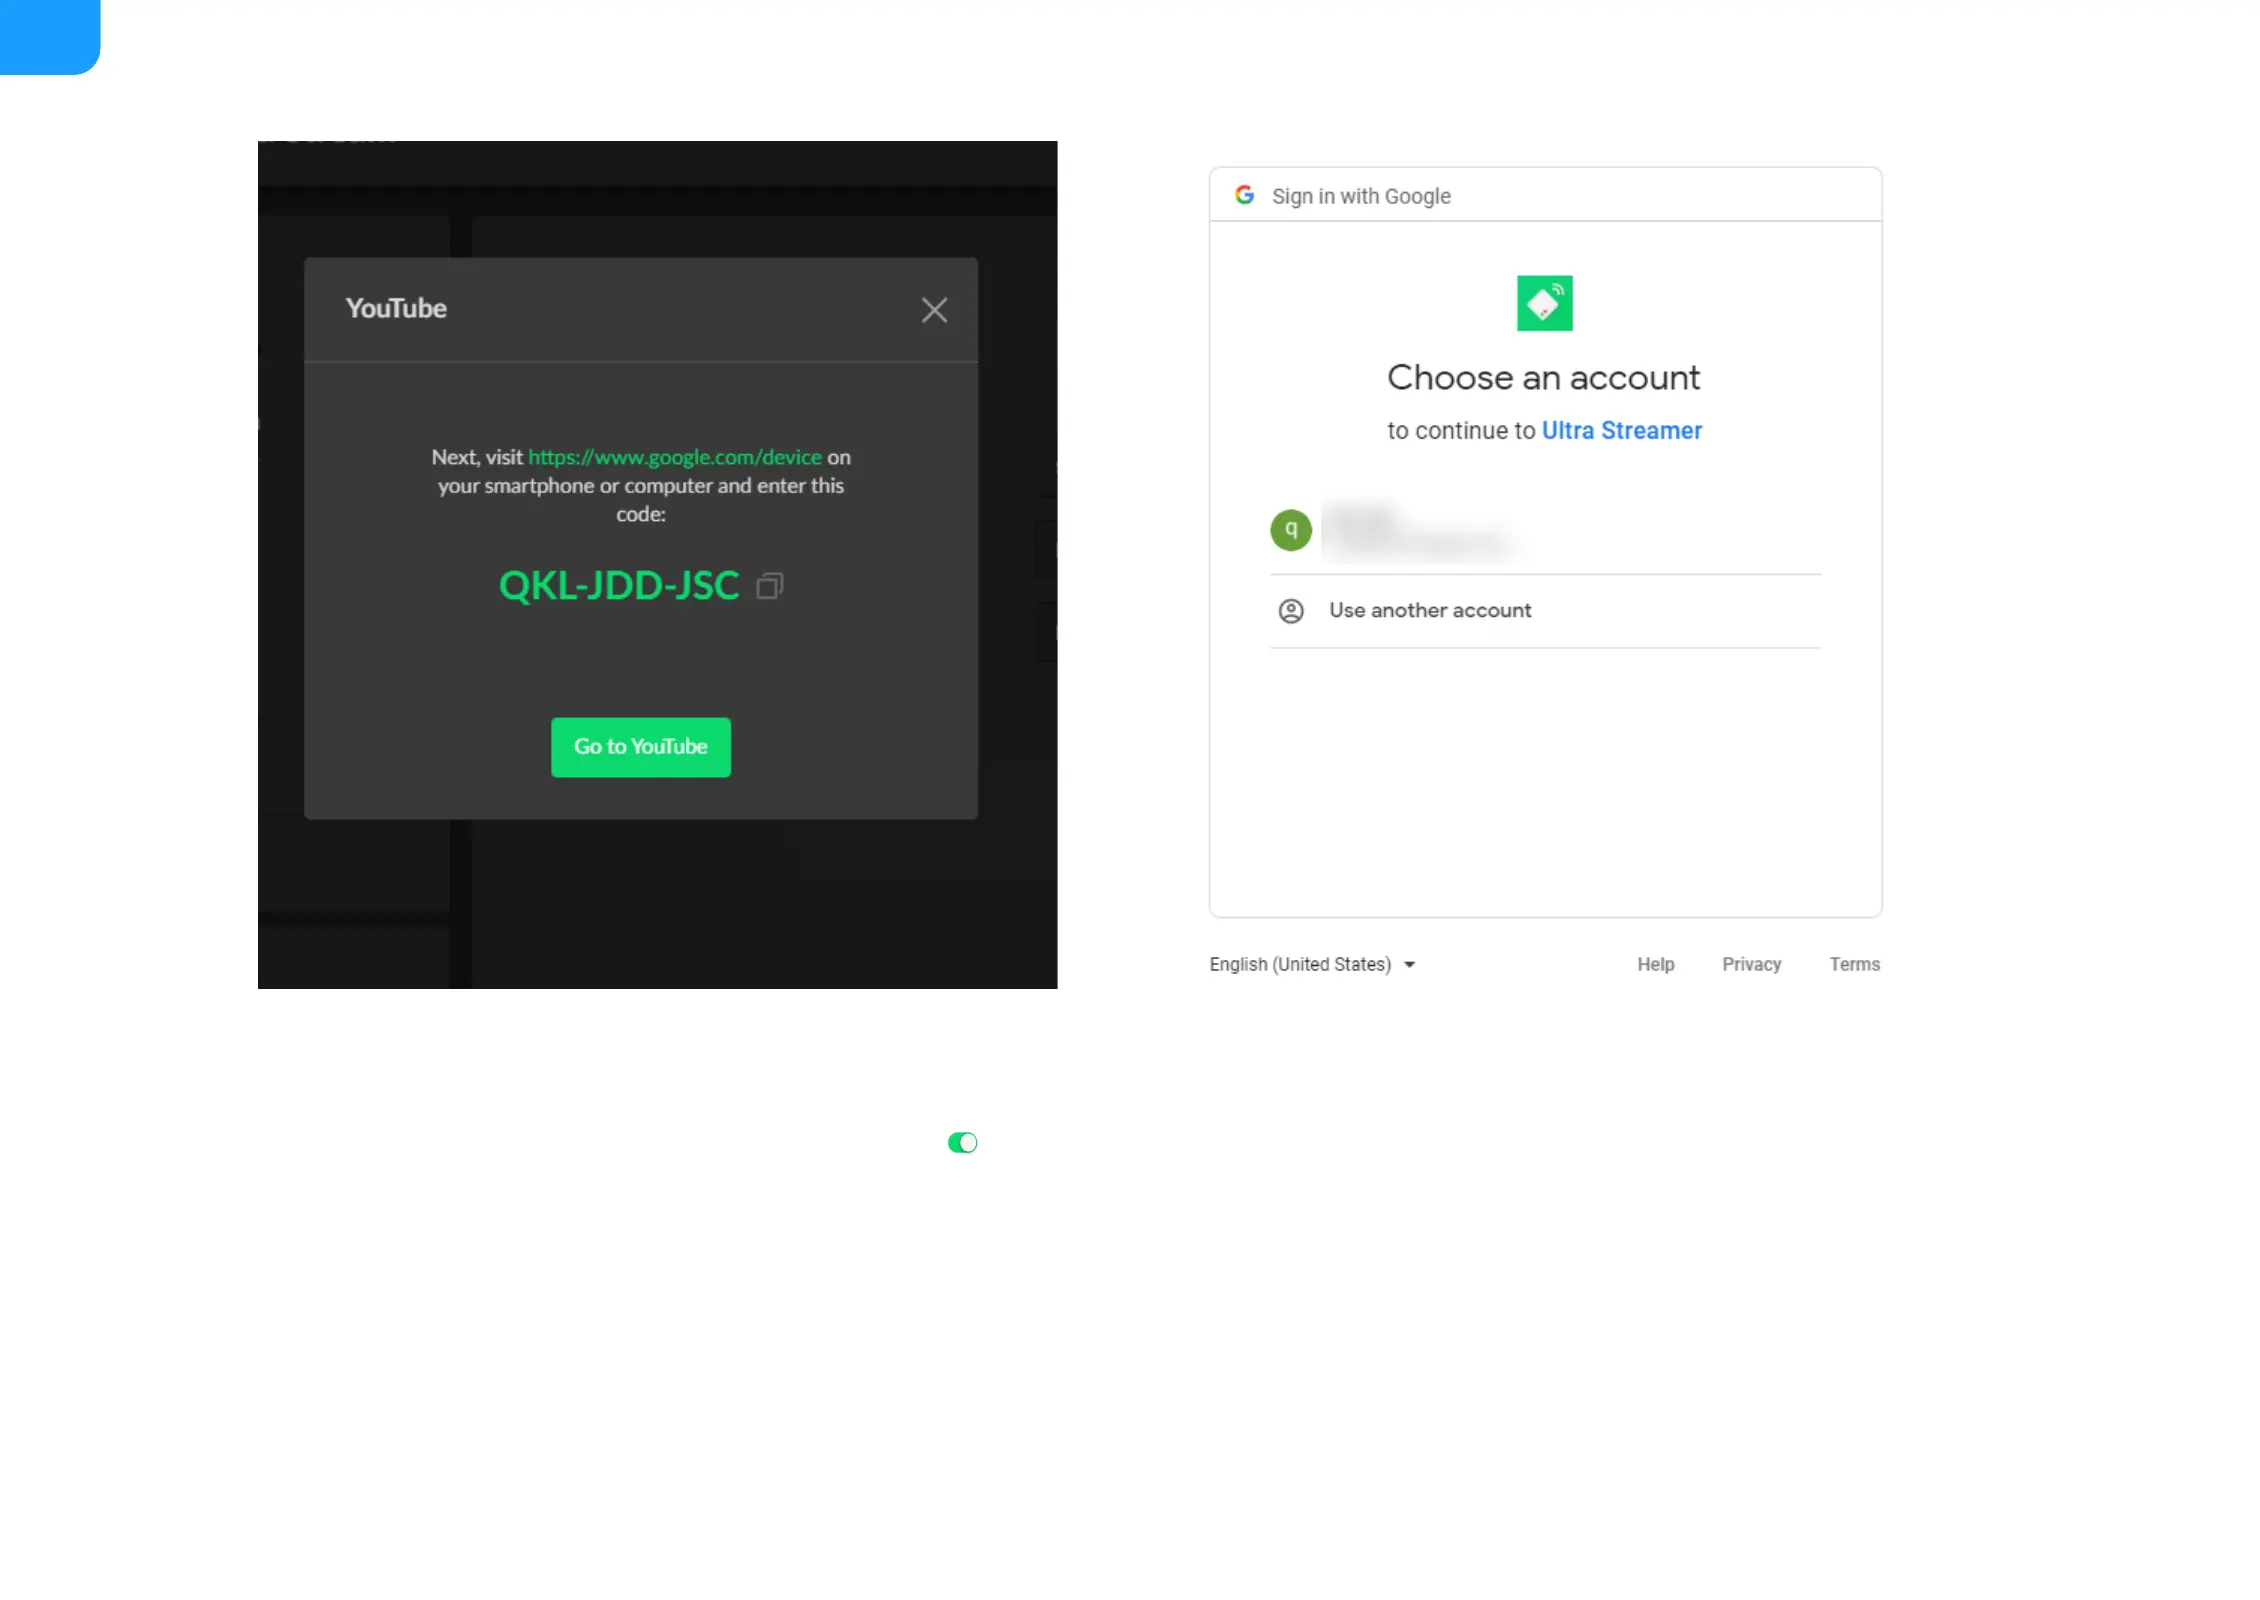
Task: Close the YouTube dialog with the X
Action: (933, 310)
